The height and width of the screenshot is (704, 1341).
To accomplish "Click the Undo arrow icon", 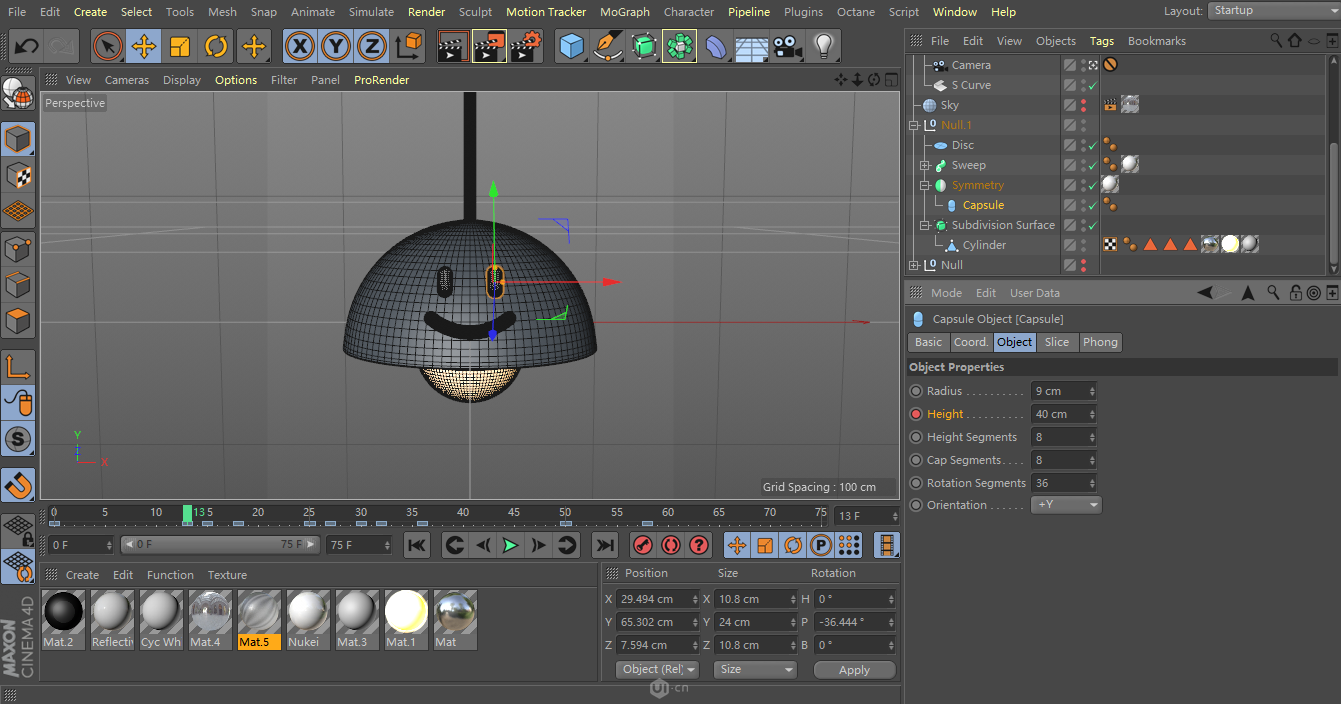I will click(27, 46).
